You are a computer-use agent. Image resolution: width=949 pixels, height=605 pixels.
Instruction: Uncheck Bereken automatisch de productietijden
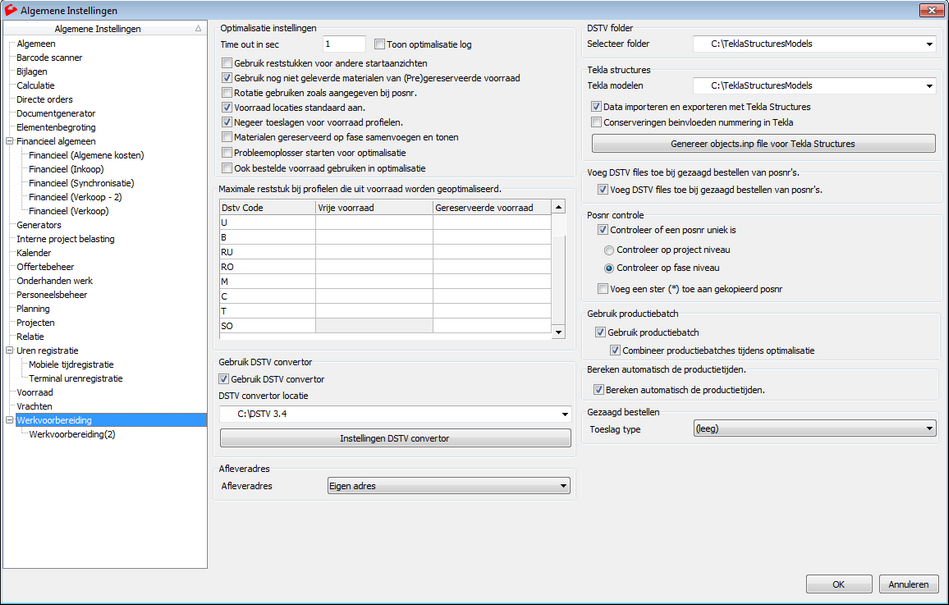599,390
